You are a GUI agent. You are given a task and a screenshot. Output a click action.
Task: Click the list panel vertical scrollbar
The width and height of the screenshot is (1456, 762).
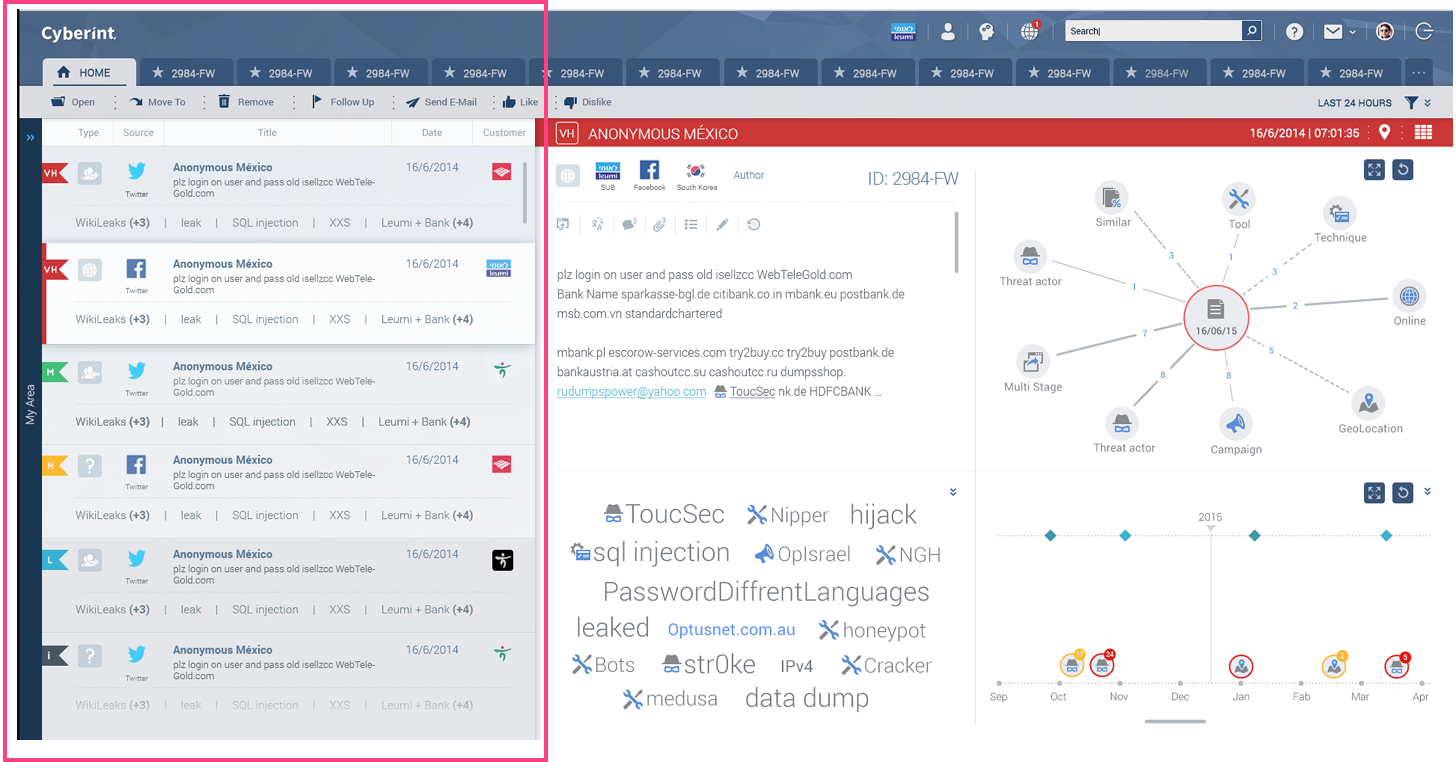[526, 194]
